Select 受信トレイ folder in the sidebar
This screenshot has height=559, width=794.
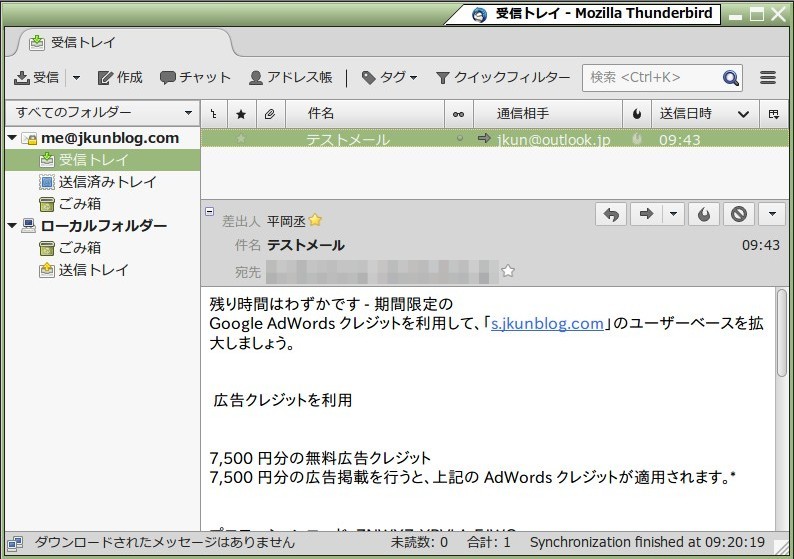[103, 160]
